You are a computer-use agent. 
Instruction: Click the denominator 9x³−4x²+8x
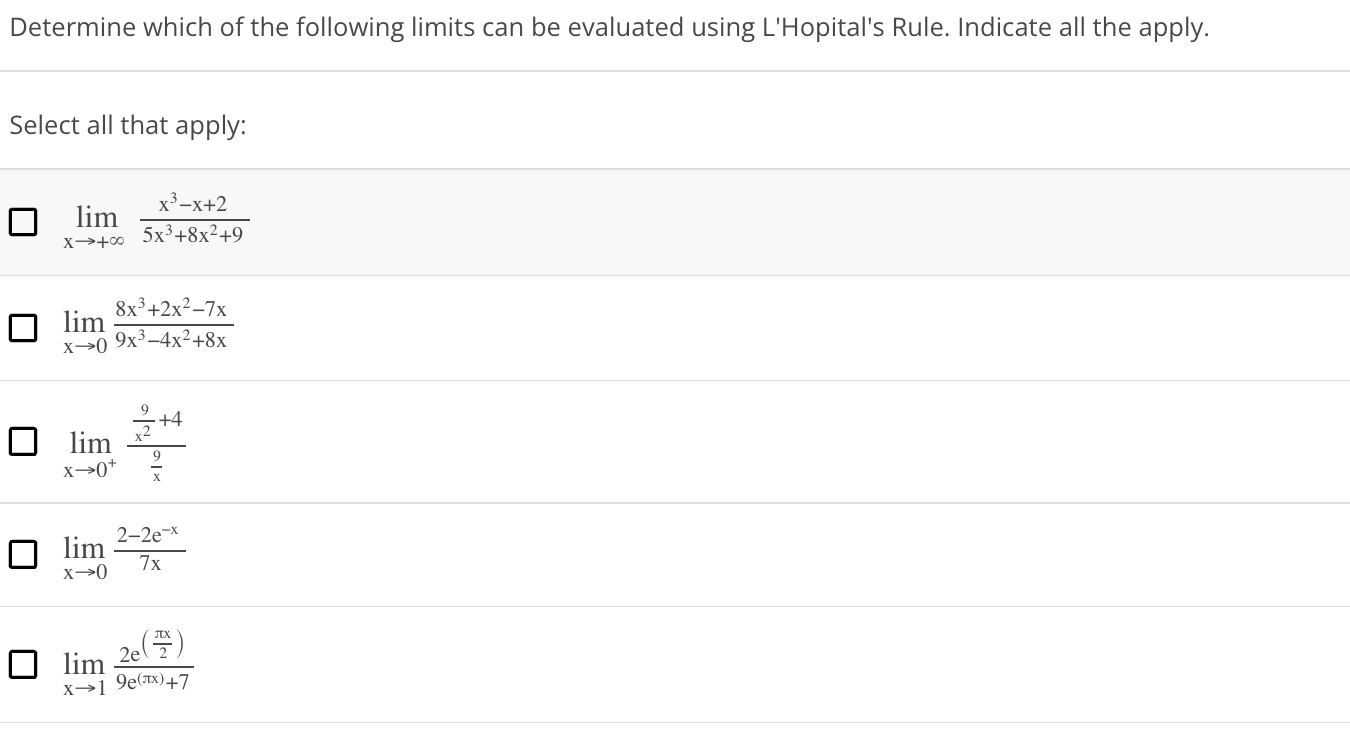[x=171, y=340]
